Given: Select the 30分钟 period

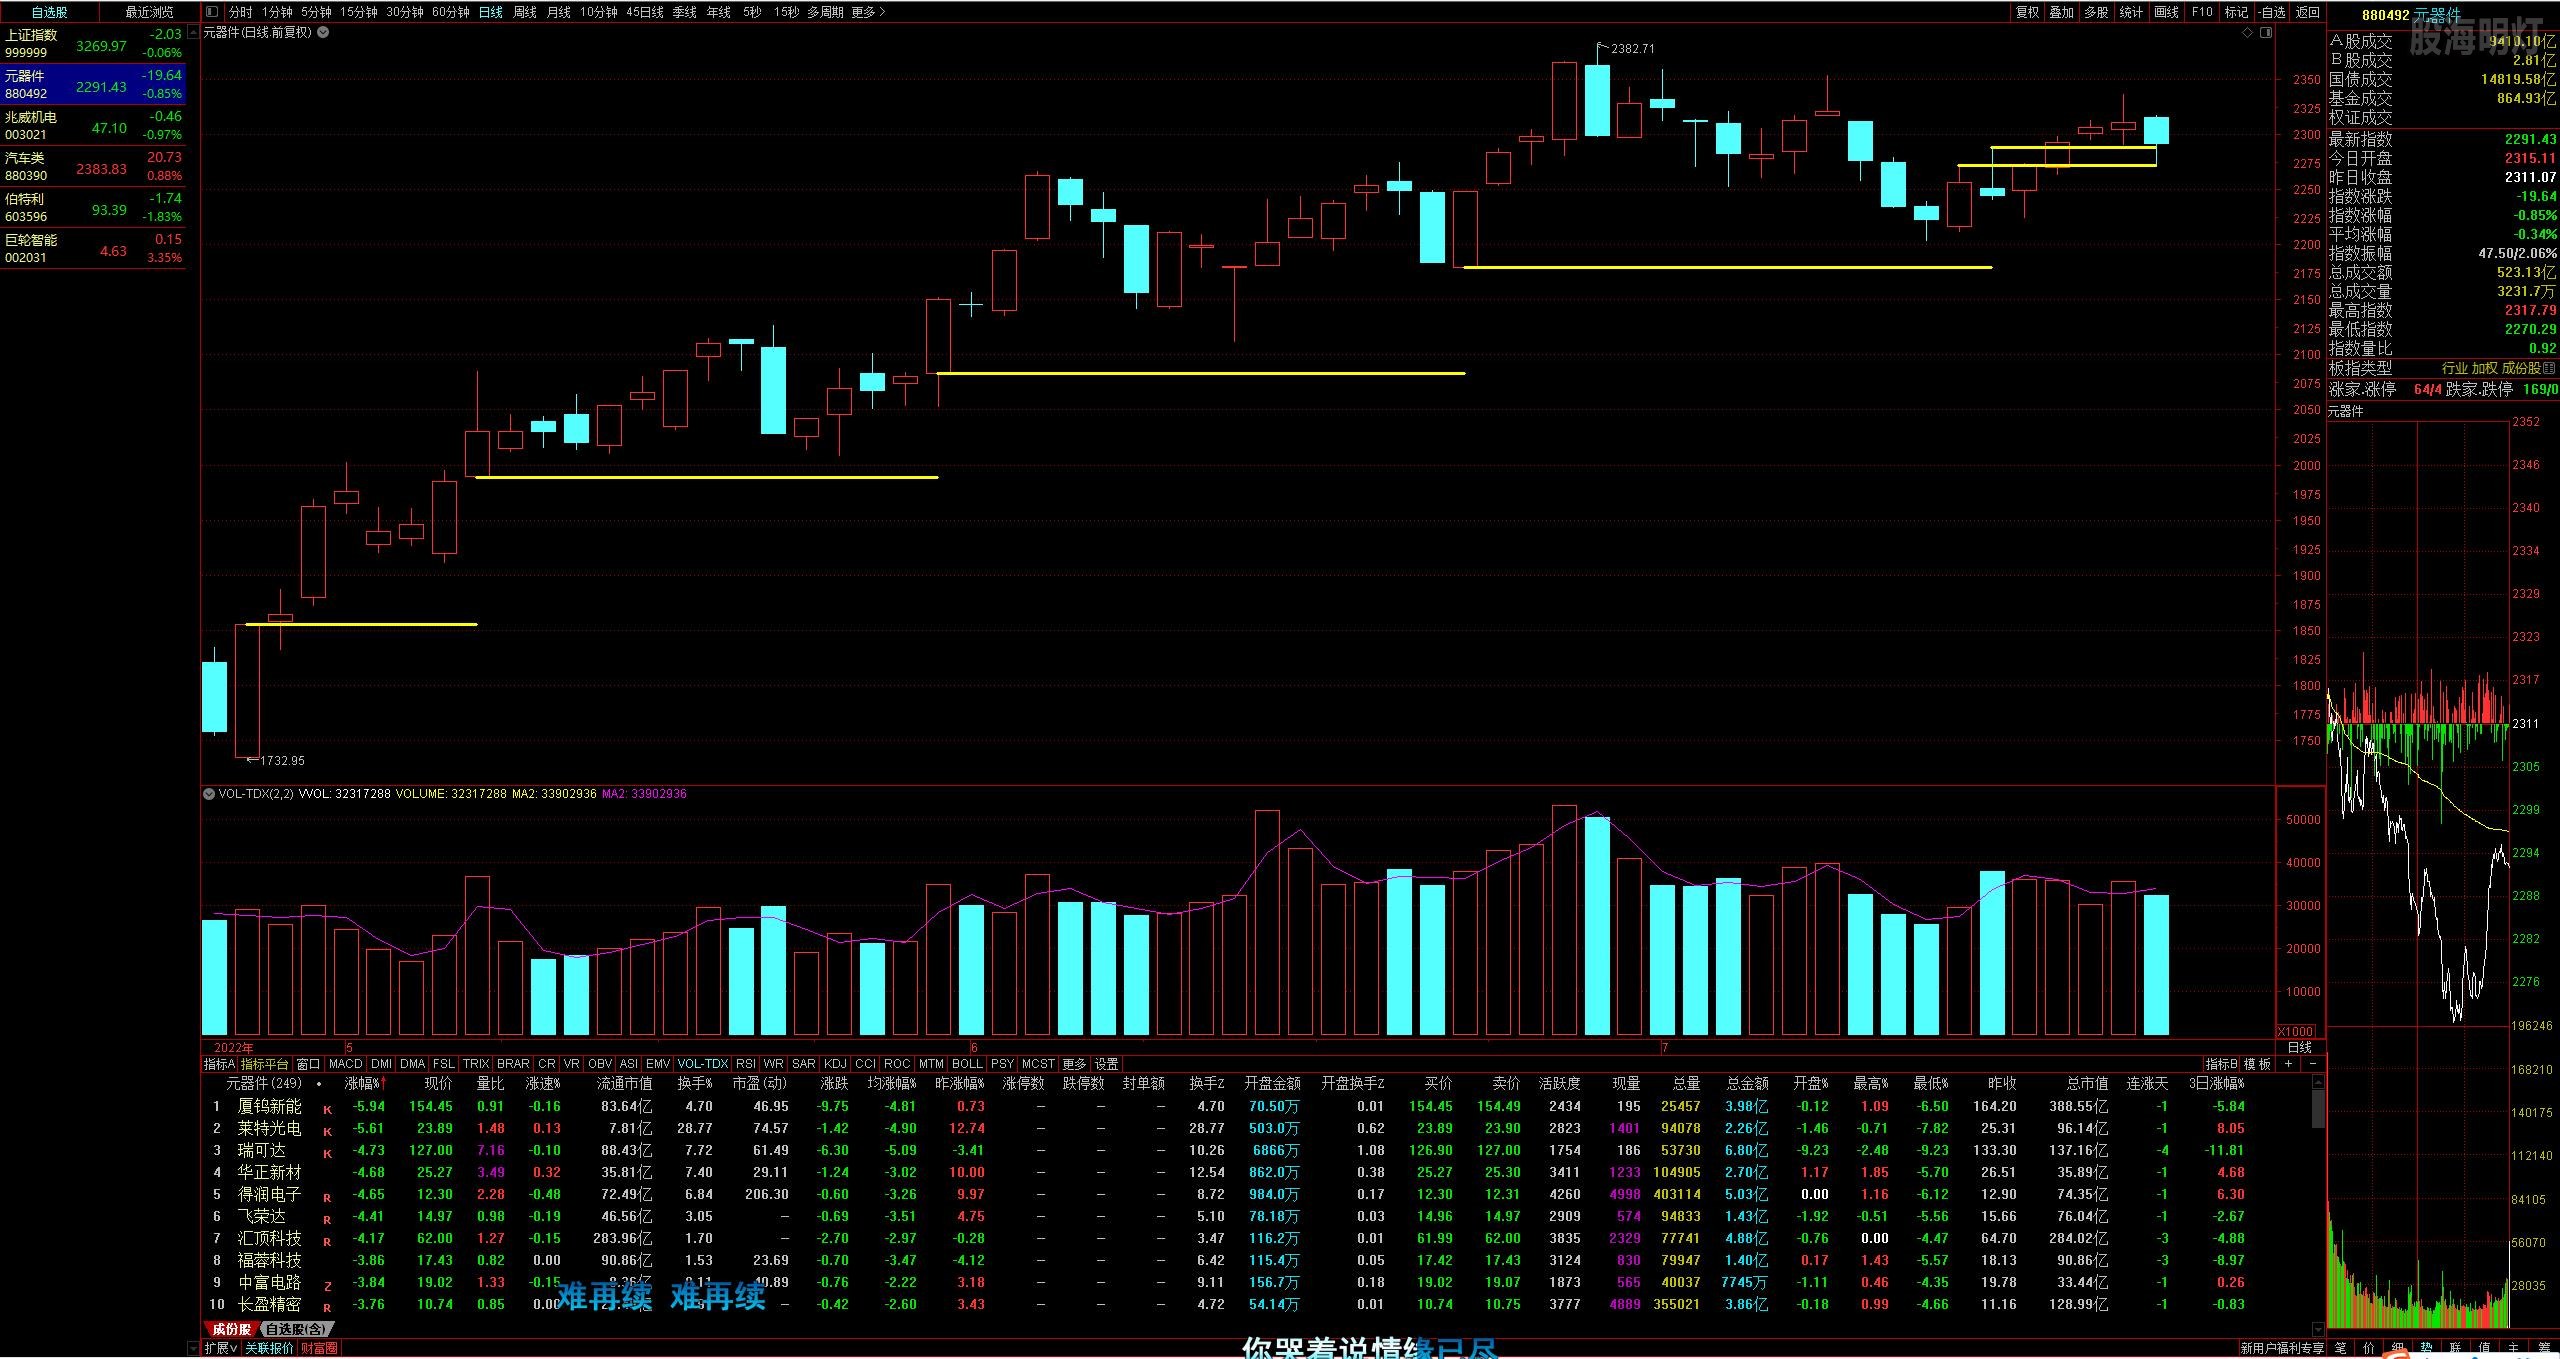Looking at the screenshot, I should 405,12.
